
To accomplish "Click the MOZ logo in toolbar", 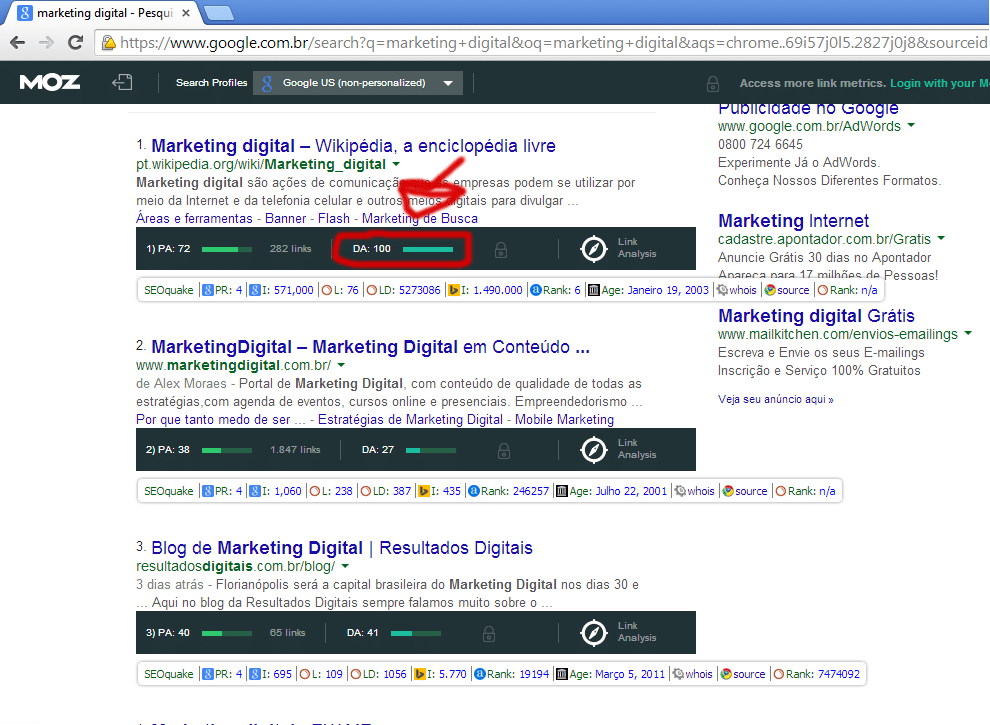I will [x=50, y=82].
